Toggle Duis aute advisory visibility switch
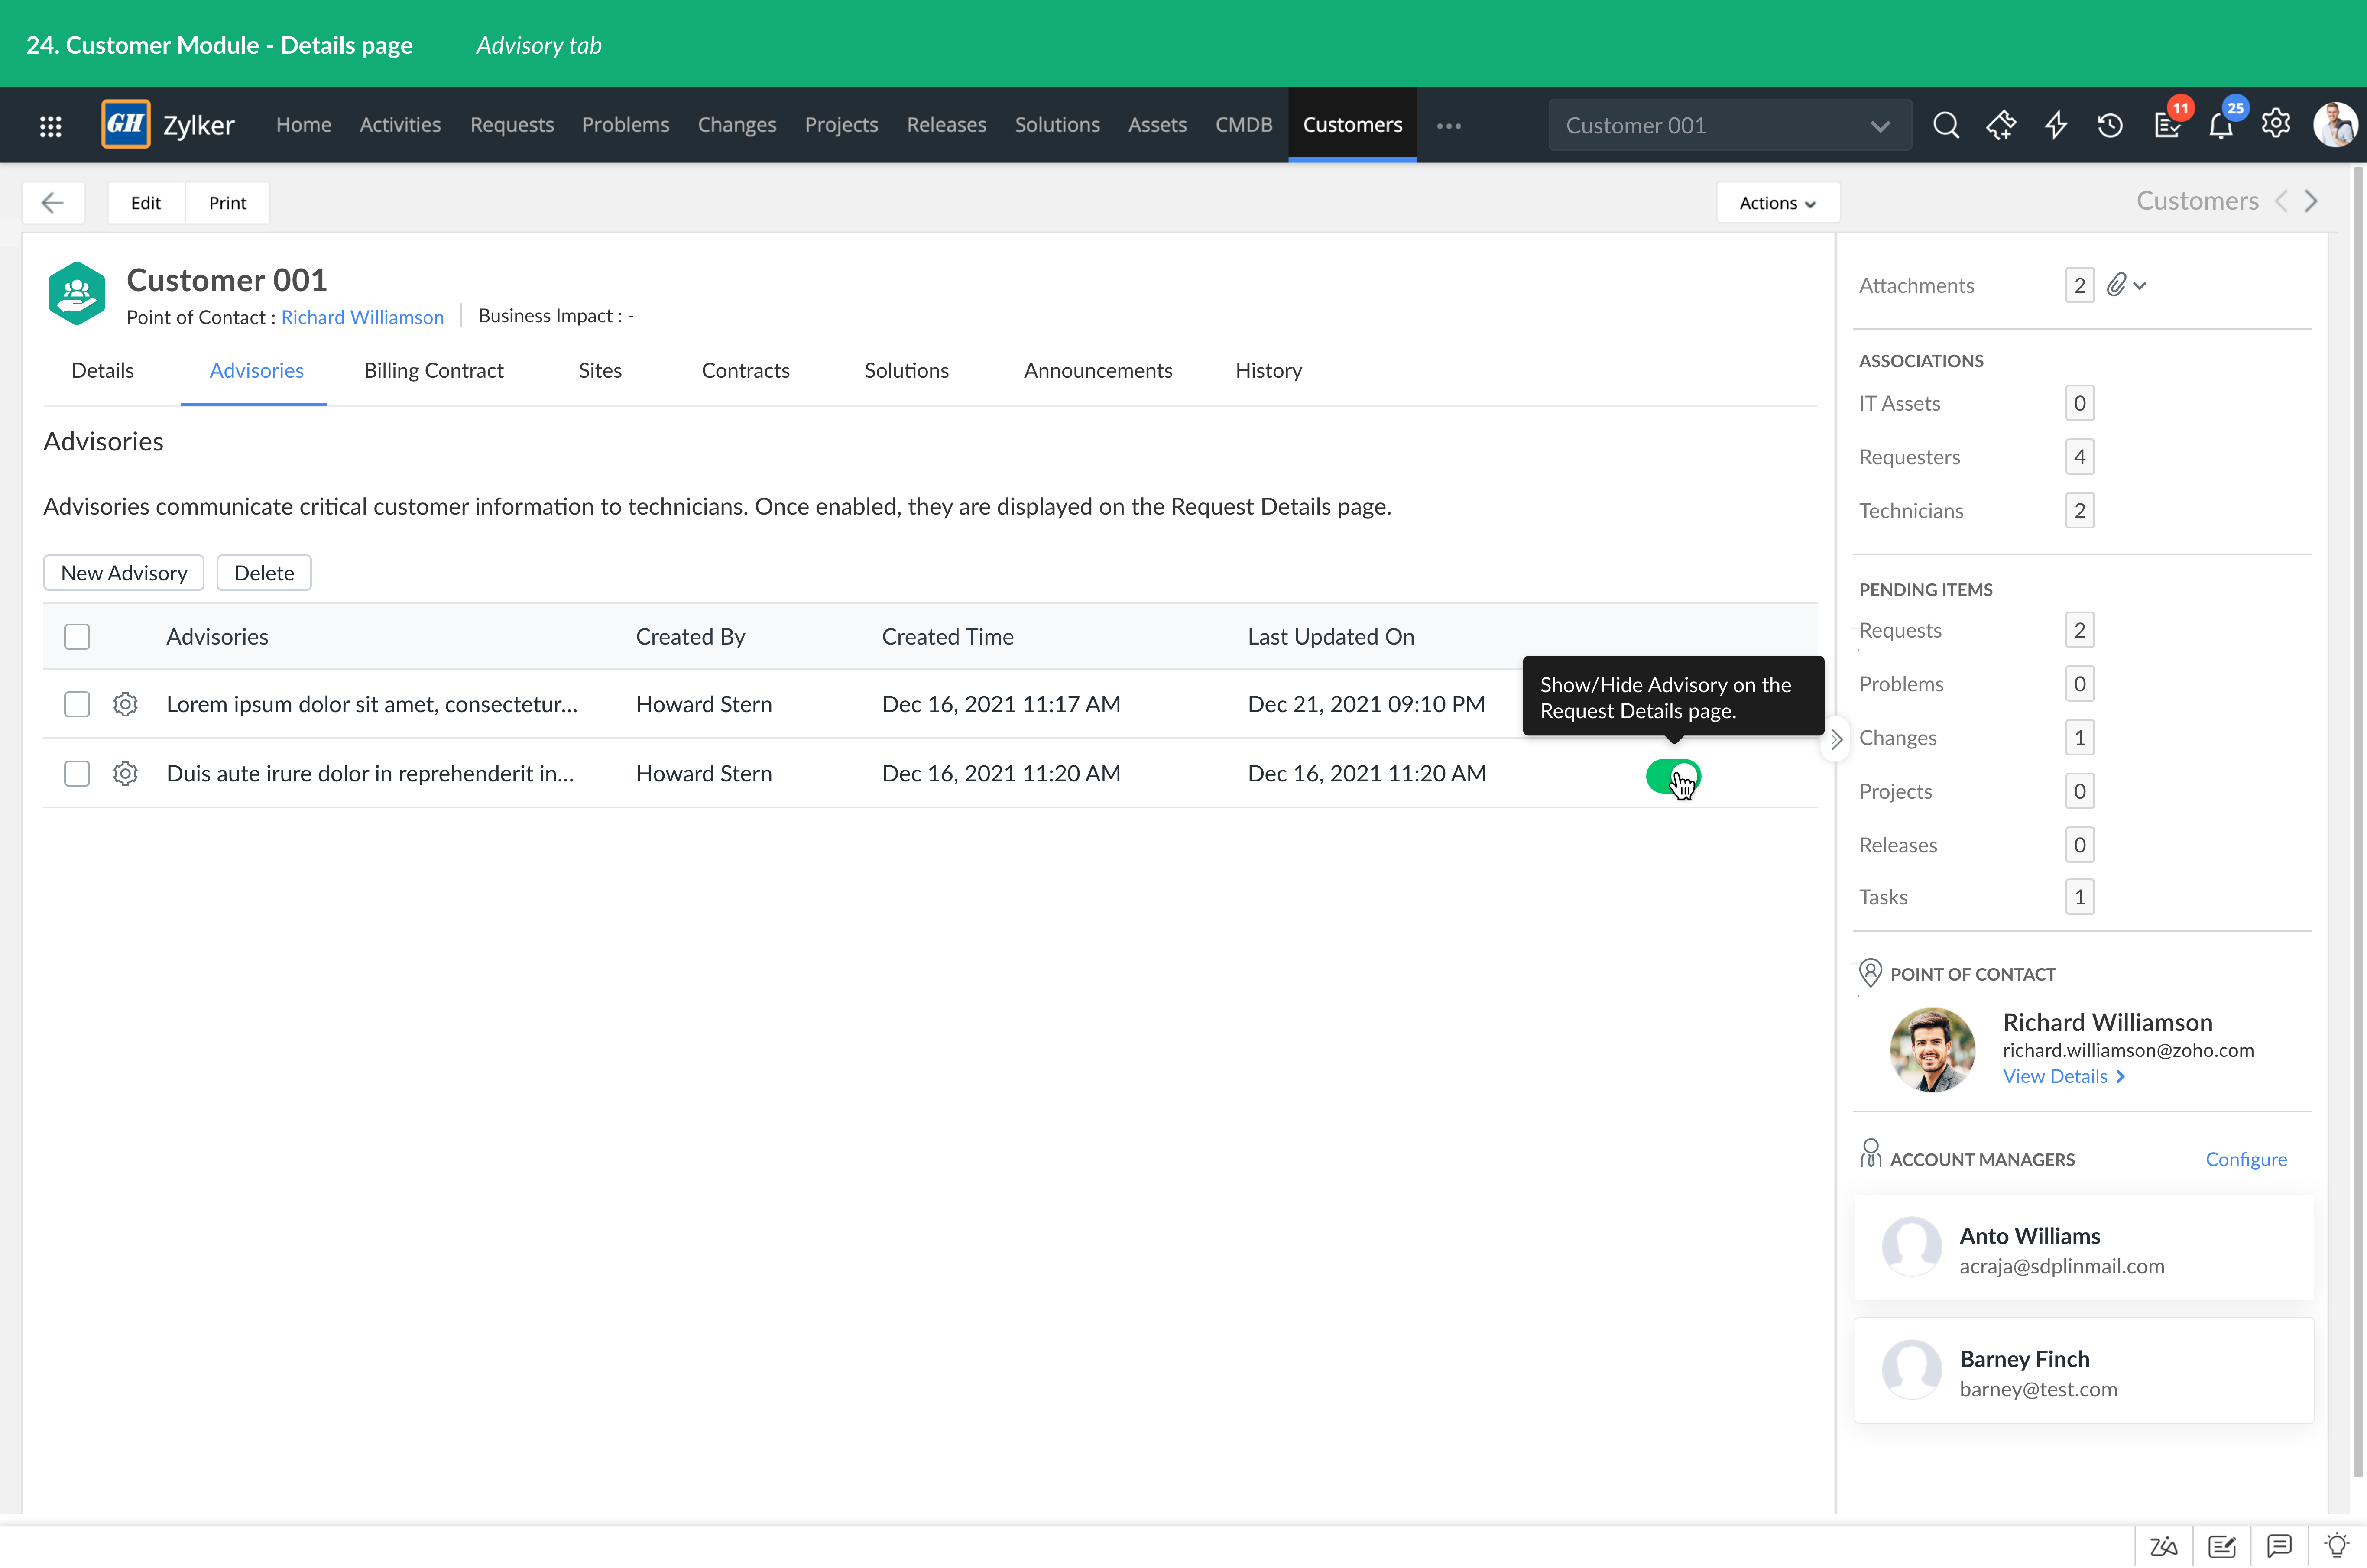 pos(1673,776)
